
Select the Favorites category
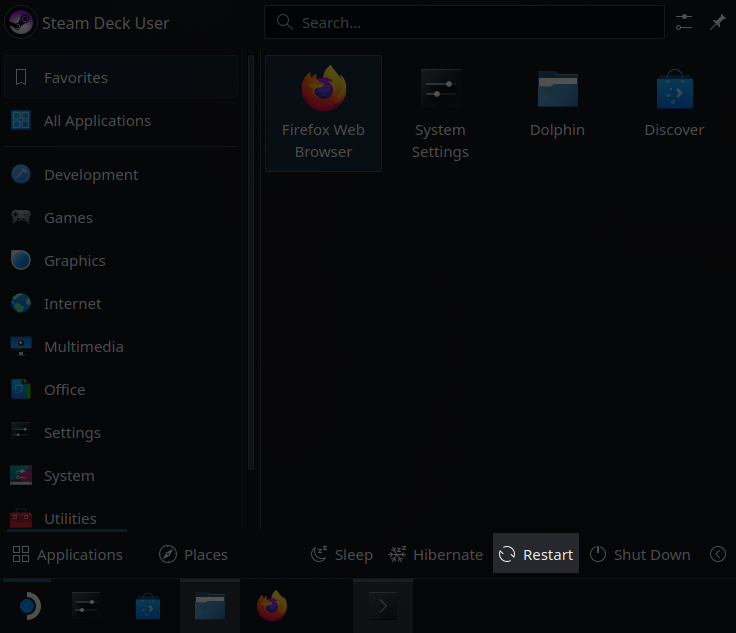(120, 78)
